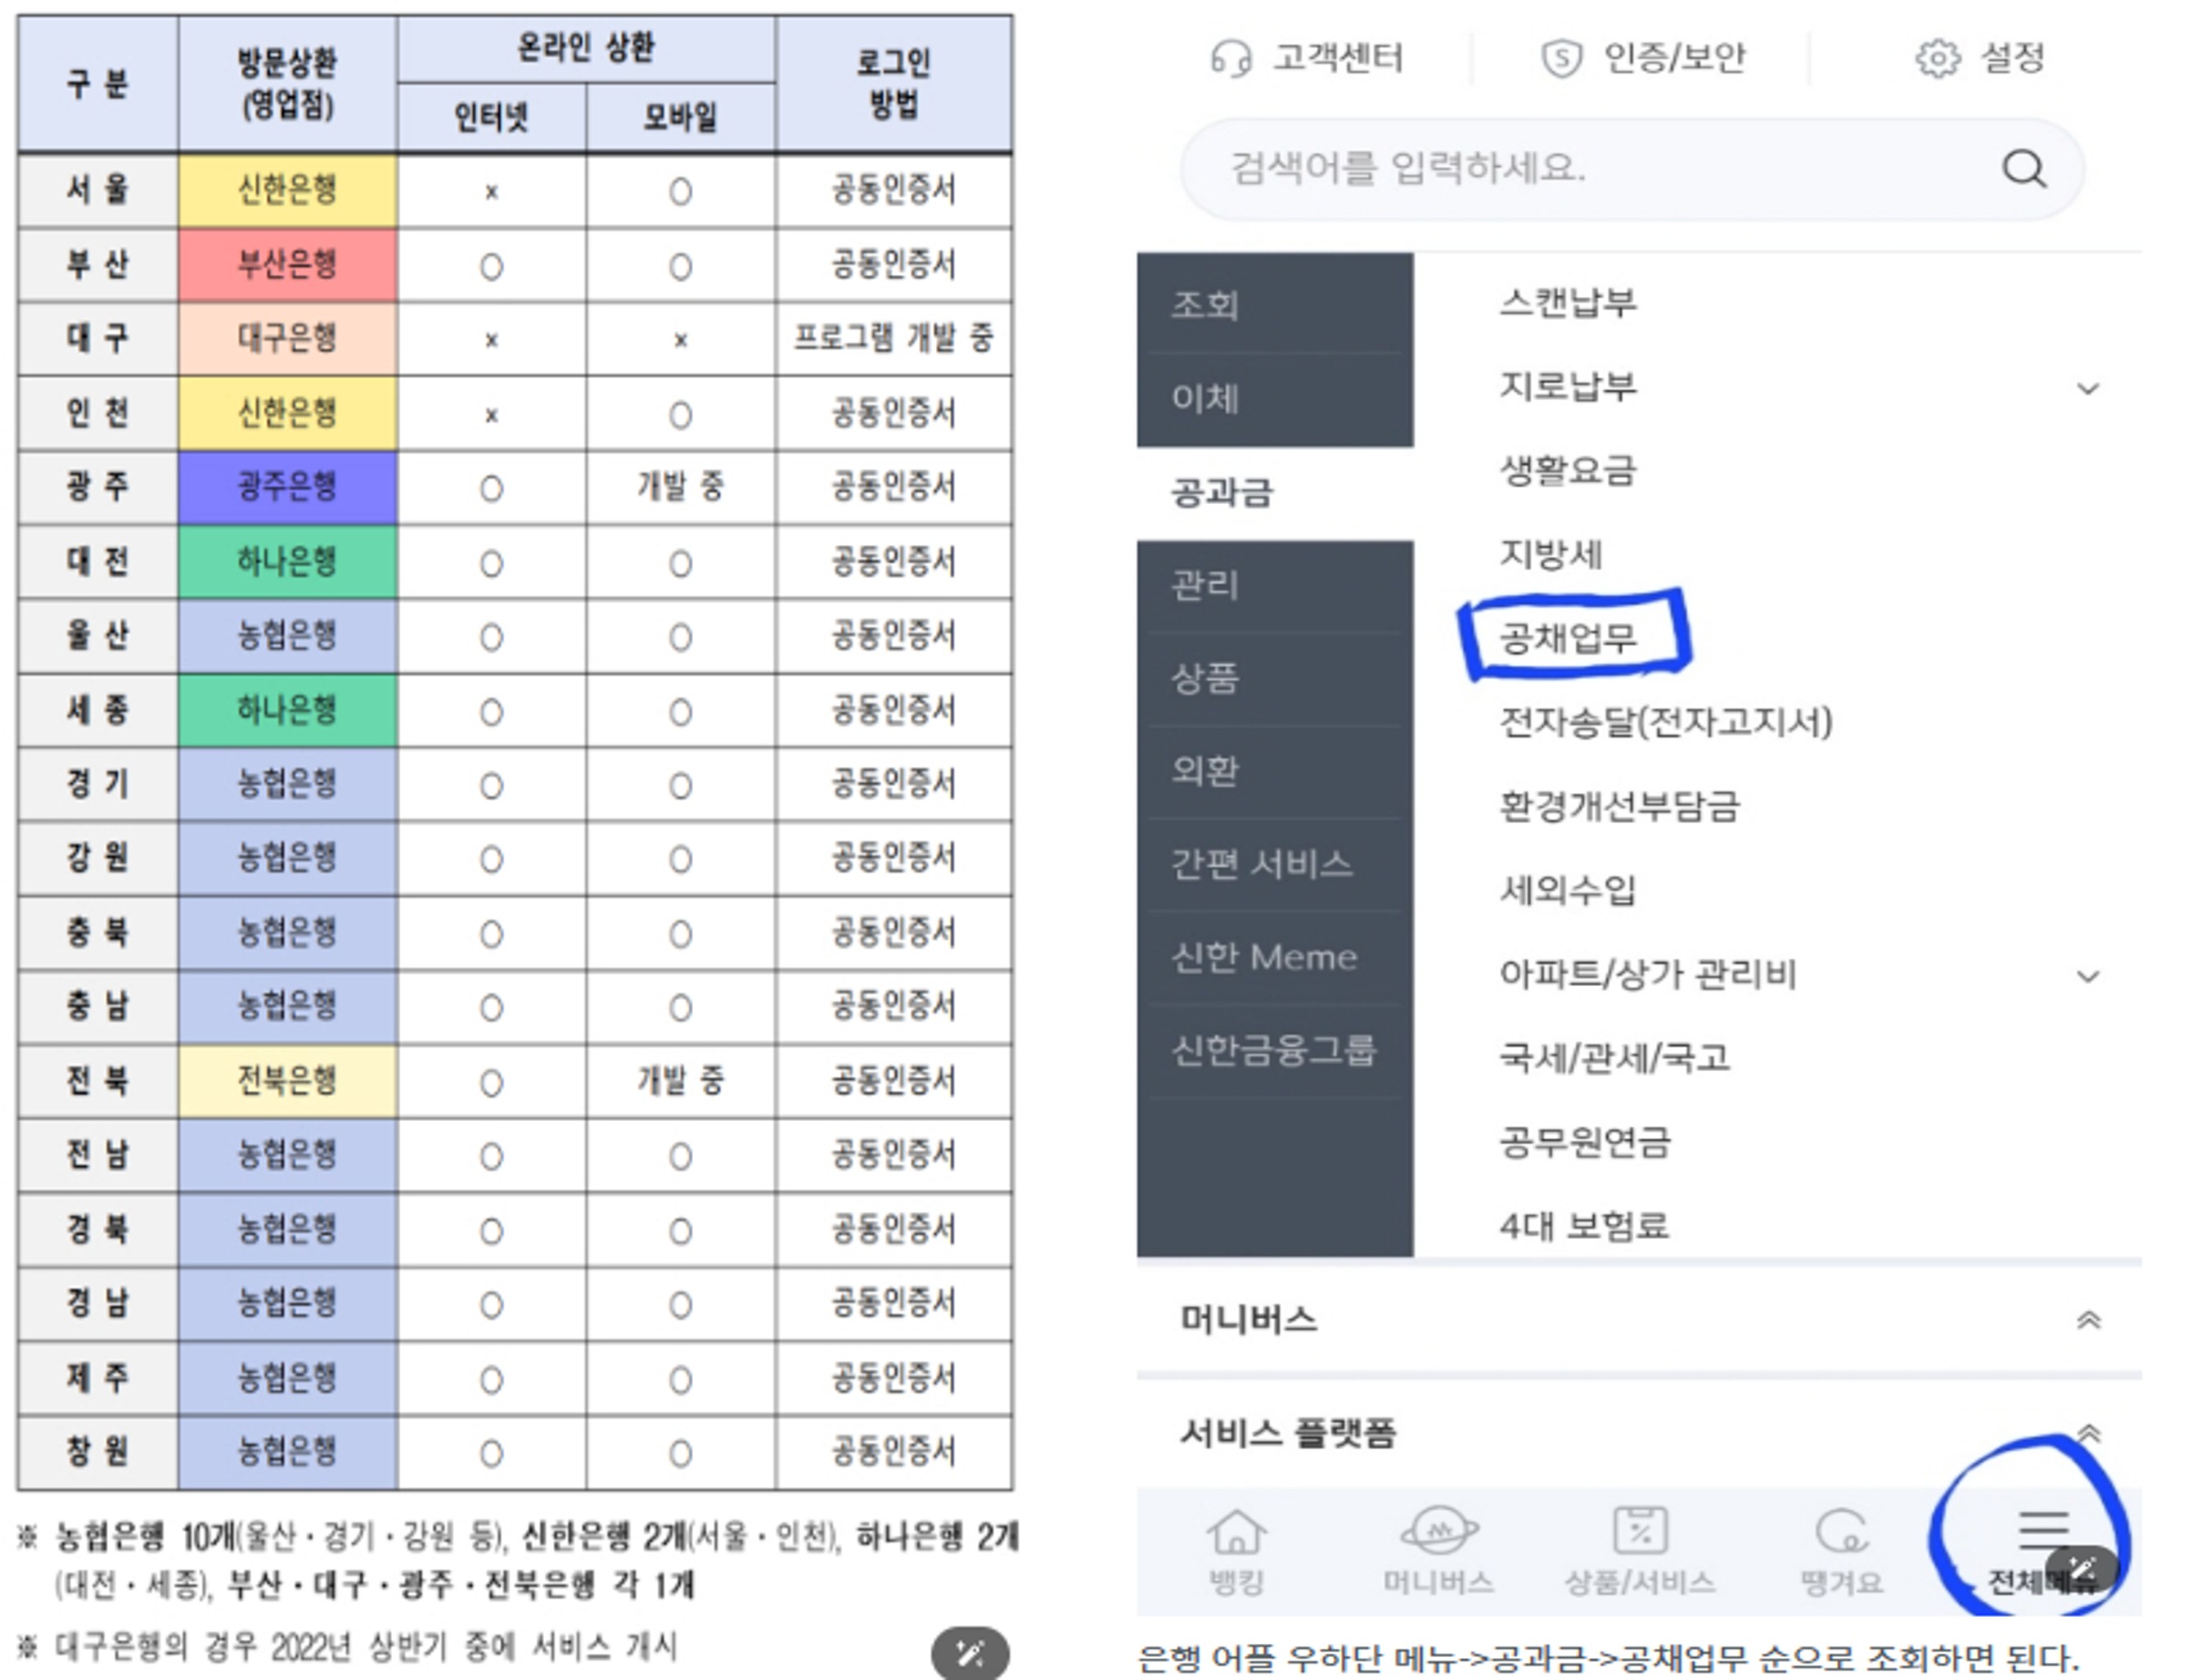Image resolution: width=2188 pixels, height=1680 pixels.
Task: Tap the 뱅킹 home icon
Action: coord(1236,1530)
